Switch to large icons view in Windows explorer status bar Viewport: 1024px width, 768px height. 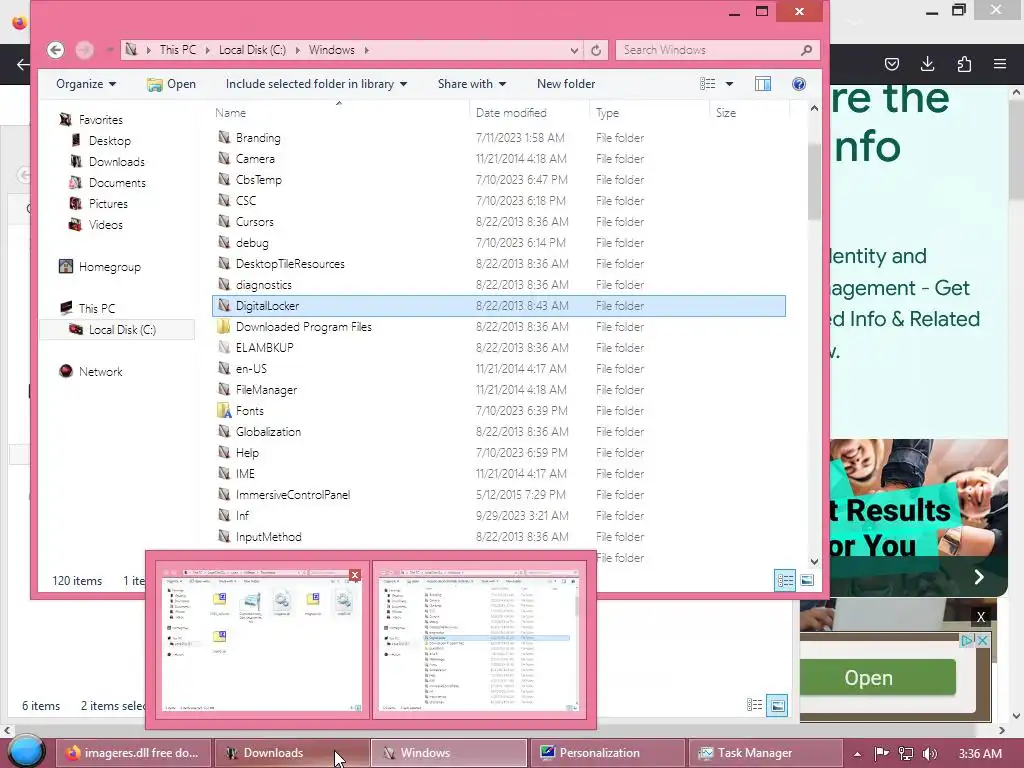point(807,580)
